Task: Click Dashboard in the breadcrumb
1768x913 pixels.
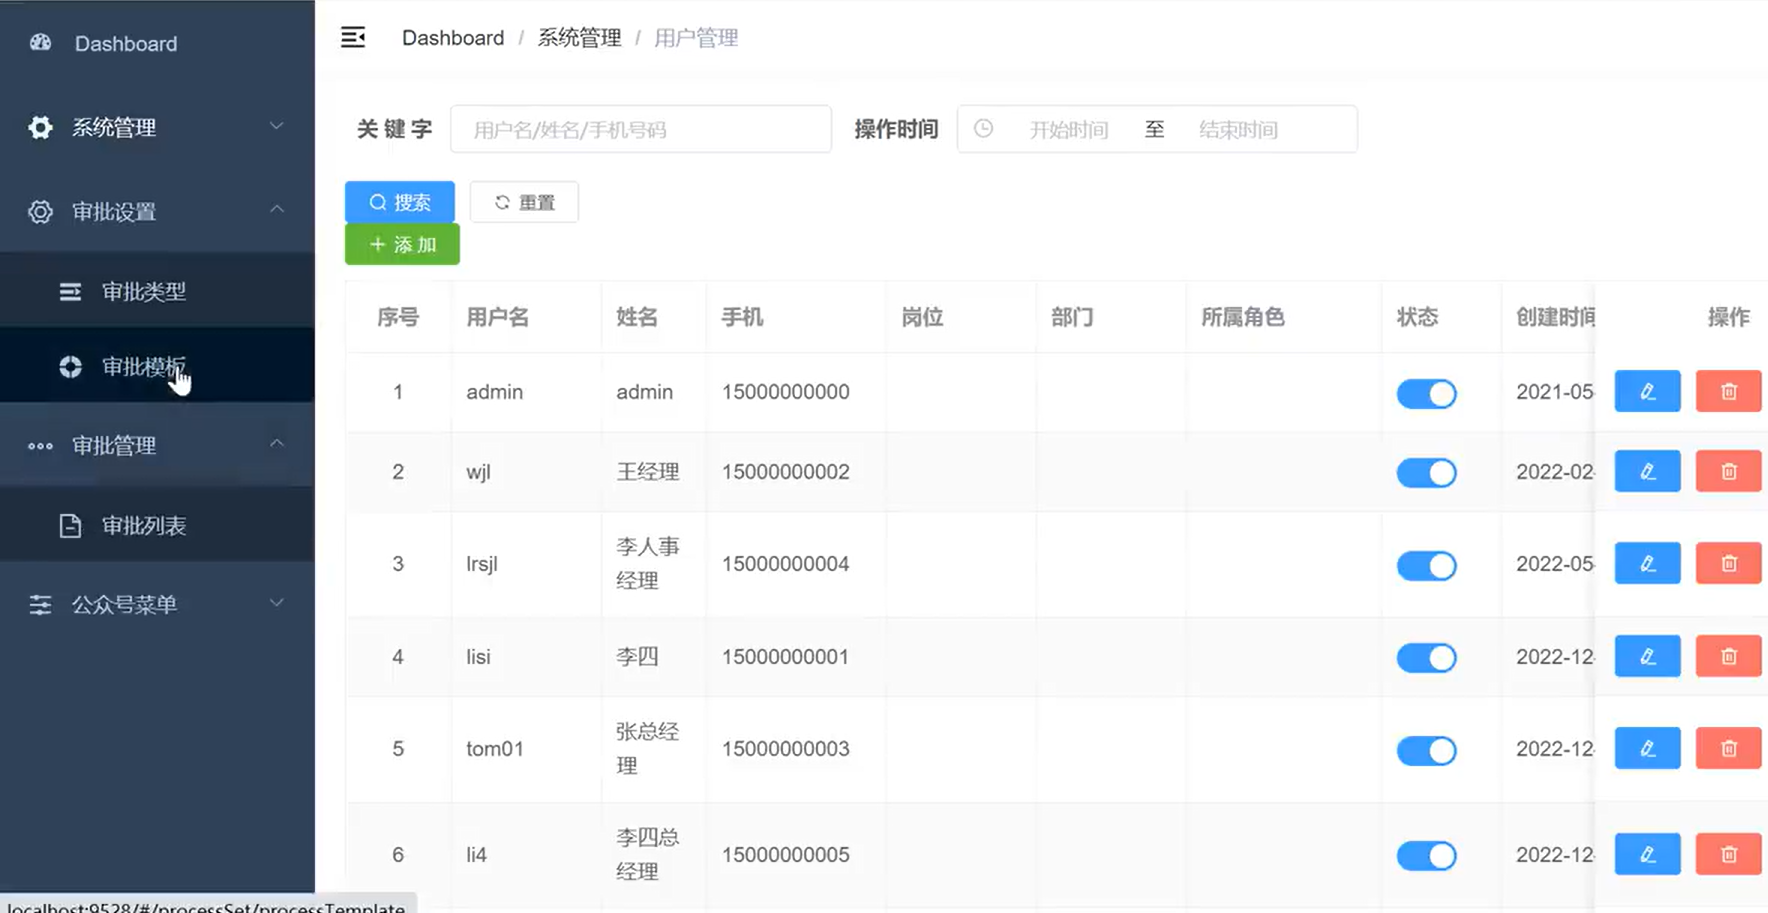Action: coord(453,38)
